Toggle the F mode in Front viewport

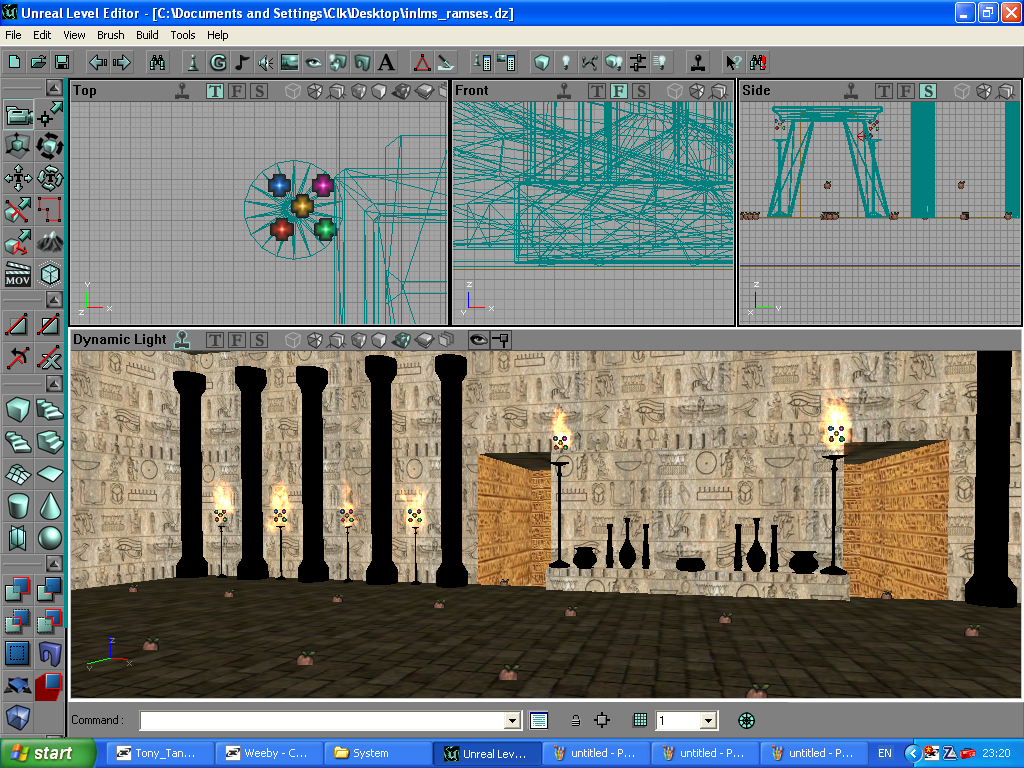(x=618, y=91)
